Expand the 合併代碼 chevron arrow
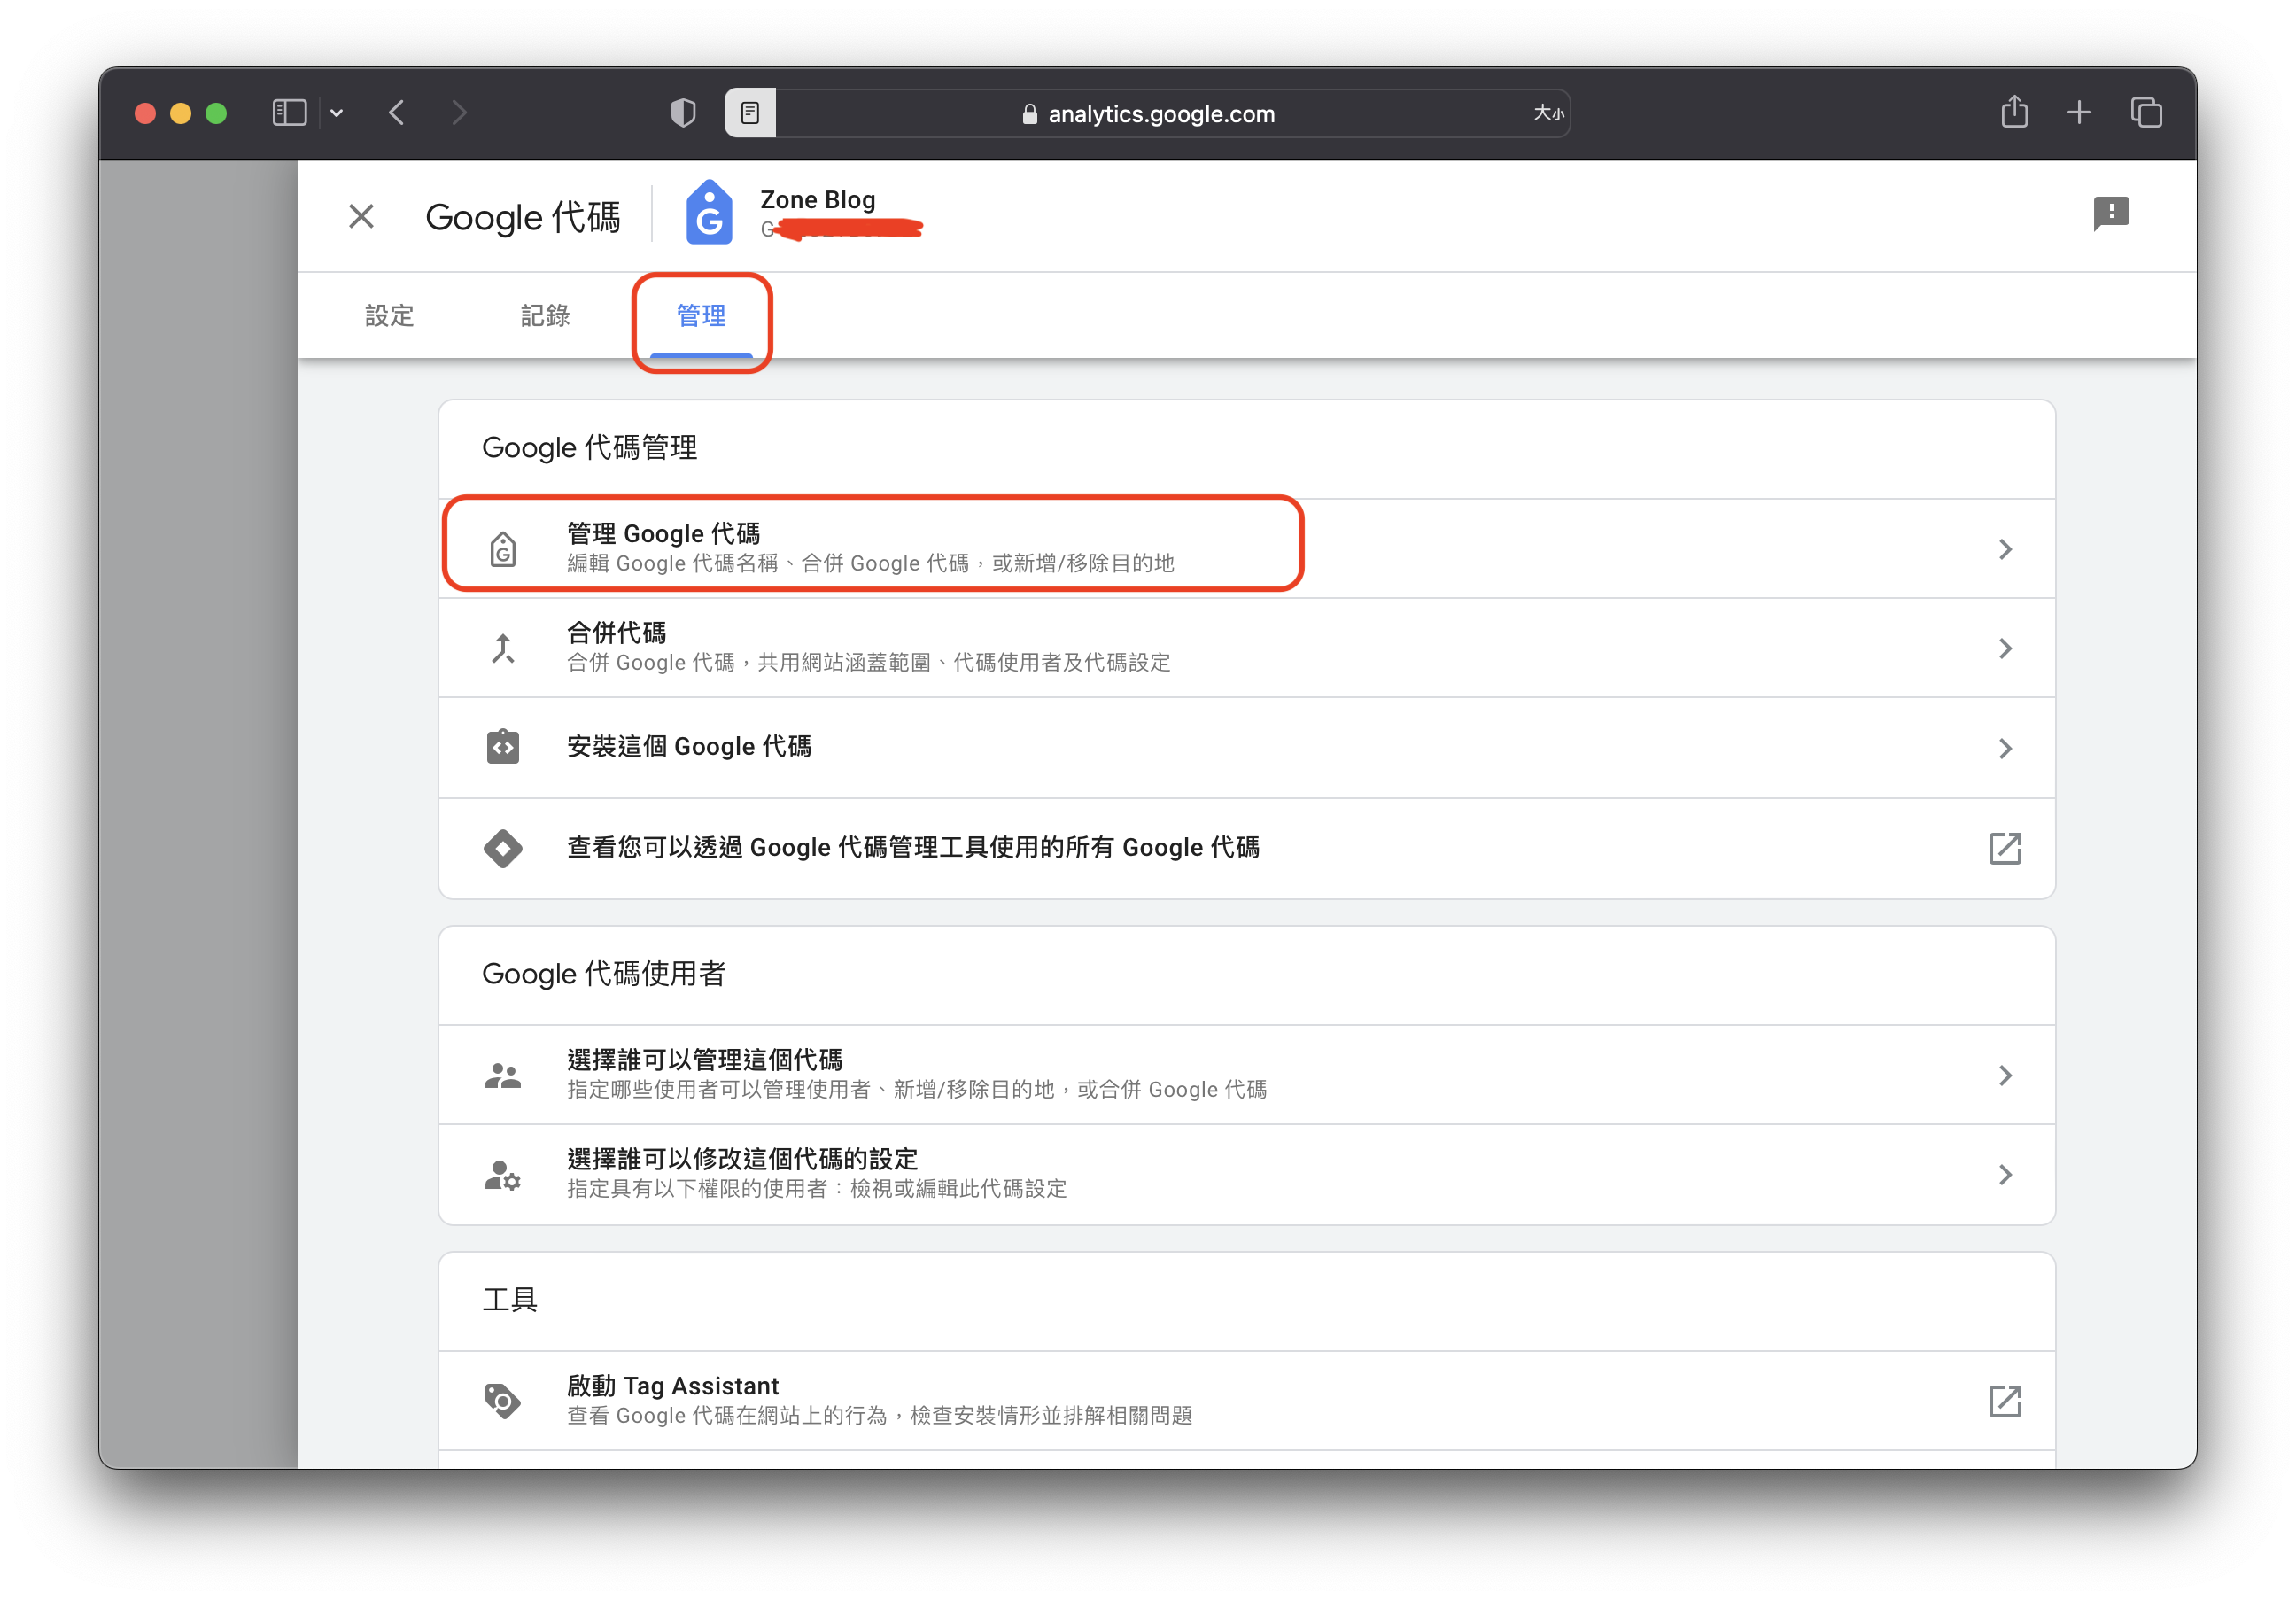The width and height of the screenshot is (2296, 1600). pyautogui.click(x=2004, y=648)
